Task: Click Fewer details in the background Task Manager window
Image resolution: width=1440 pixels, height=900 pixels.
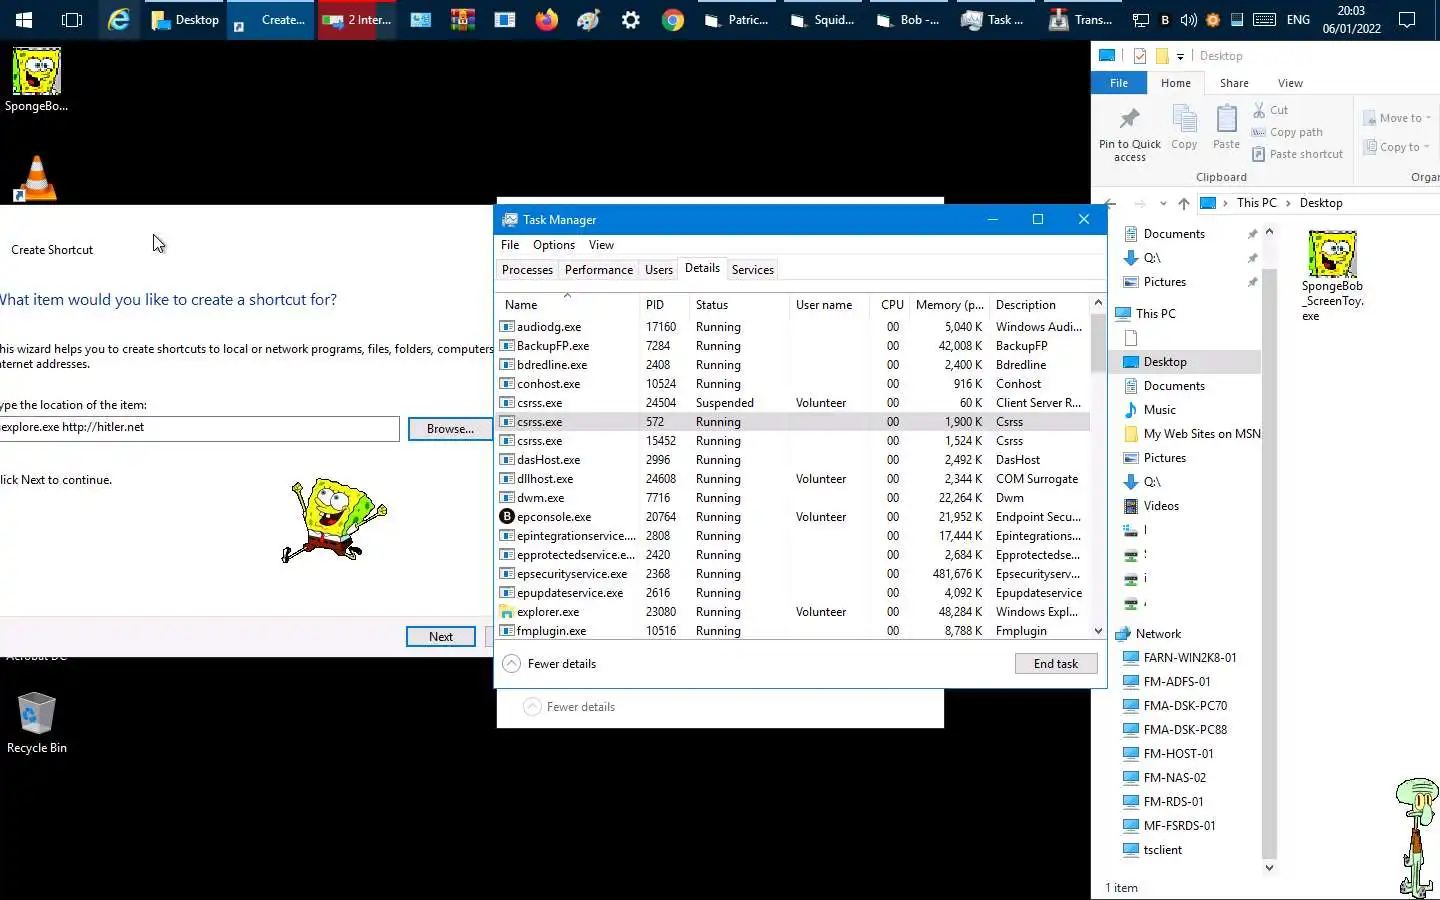Action: click(570, 707)
